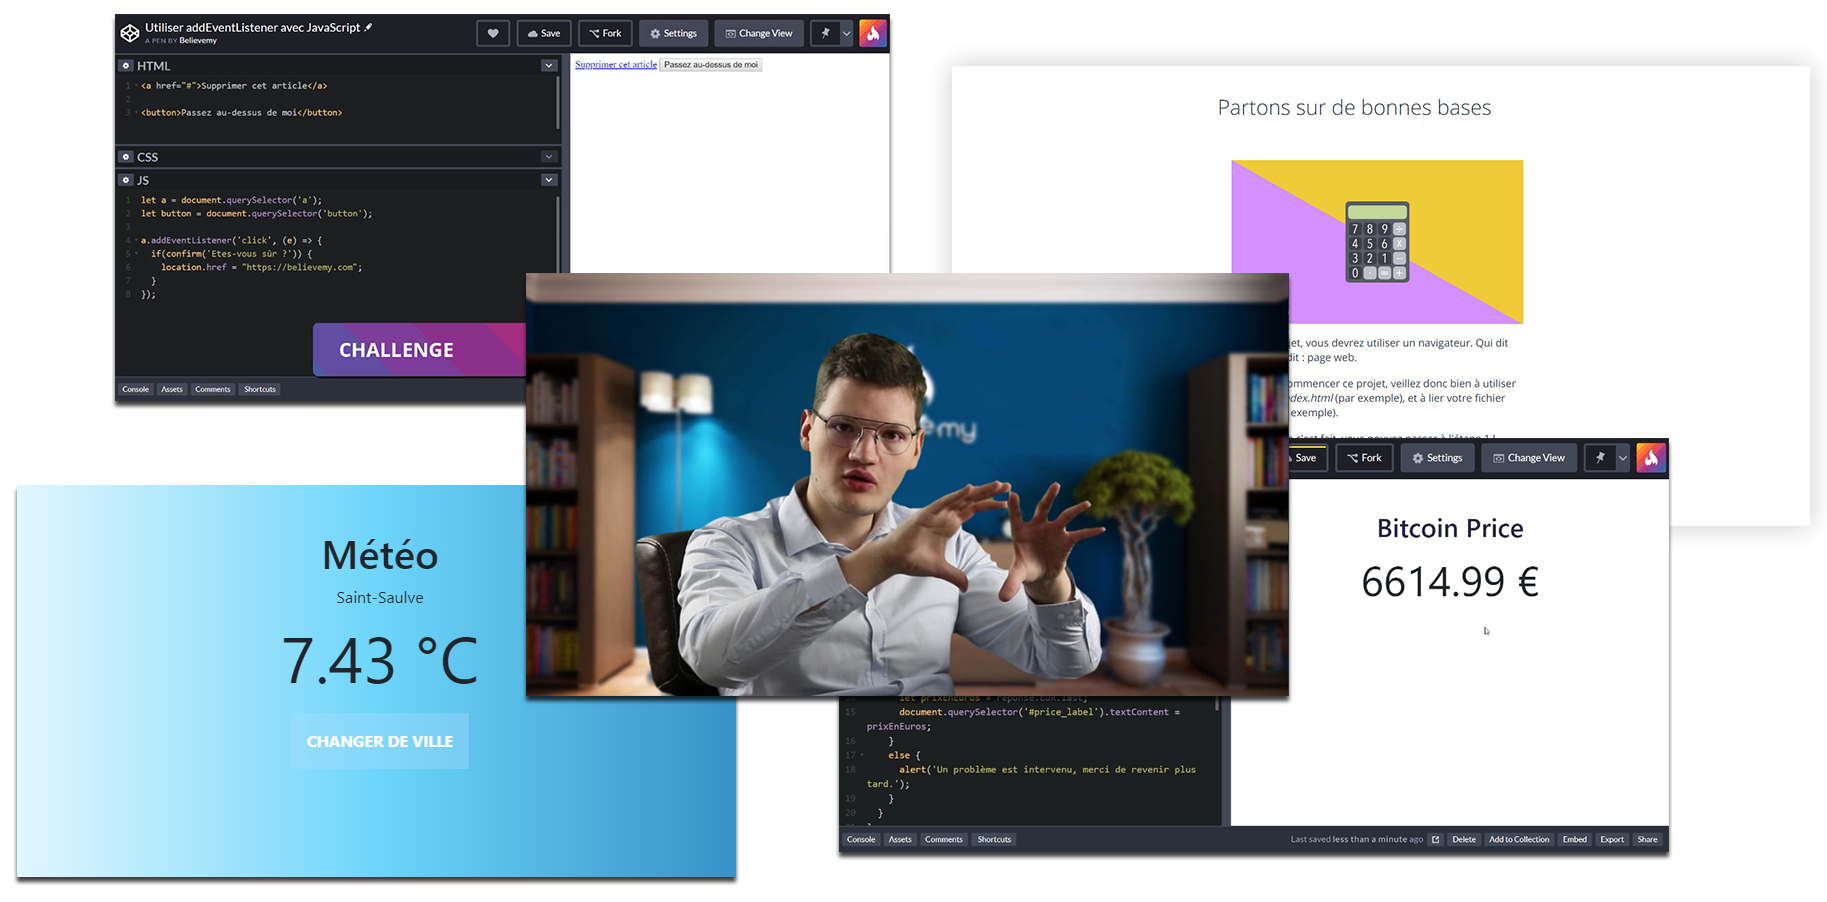Open the Console tab in the Bitcoin pen
Viewport: 1827px width, 902px height.
tap(861, 839)
